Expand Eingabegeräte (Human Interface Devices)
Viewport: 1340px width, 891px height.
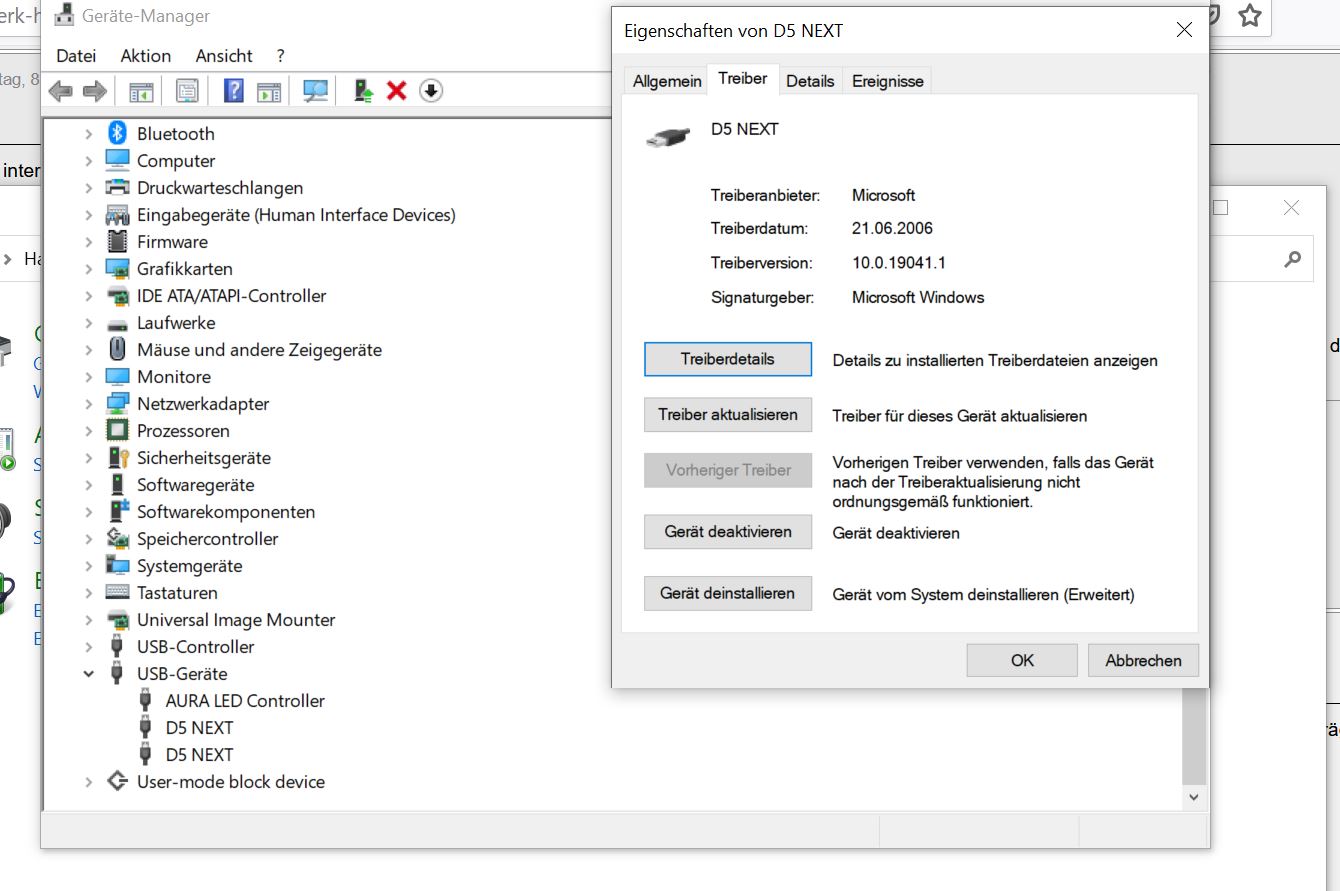(x=89, y=214)
